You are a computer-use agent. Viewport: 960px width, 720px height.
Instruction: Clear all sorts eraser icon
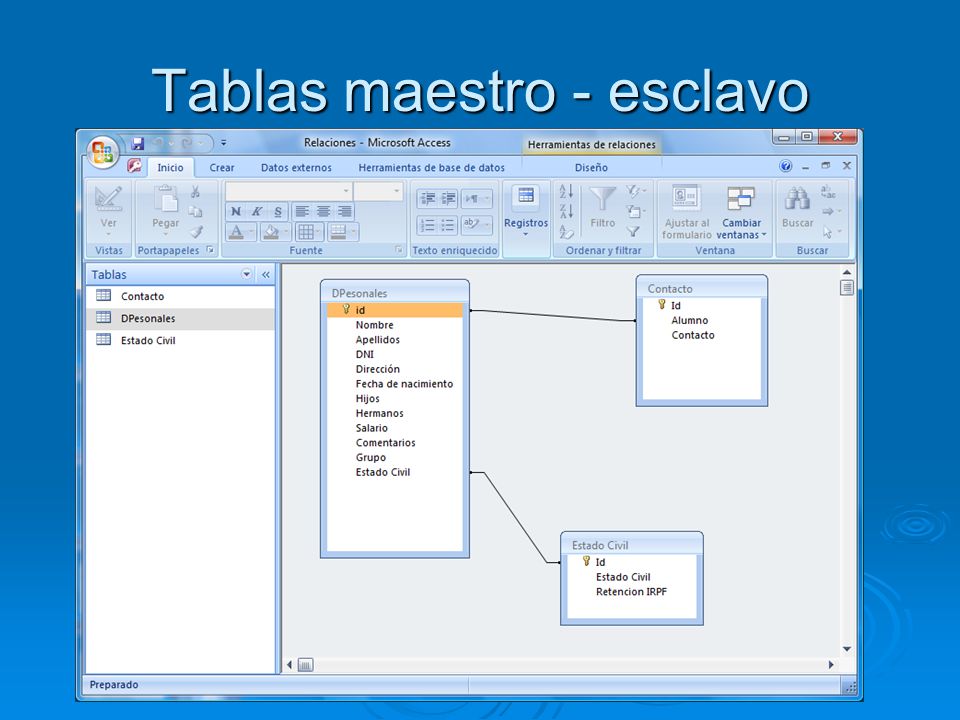(566, 232)
